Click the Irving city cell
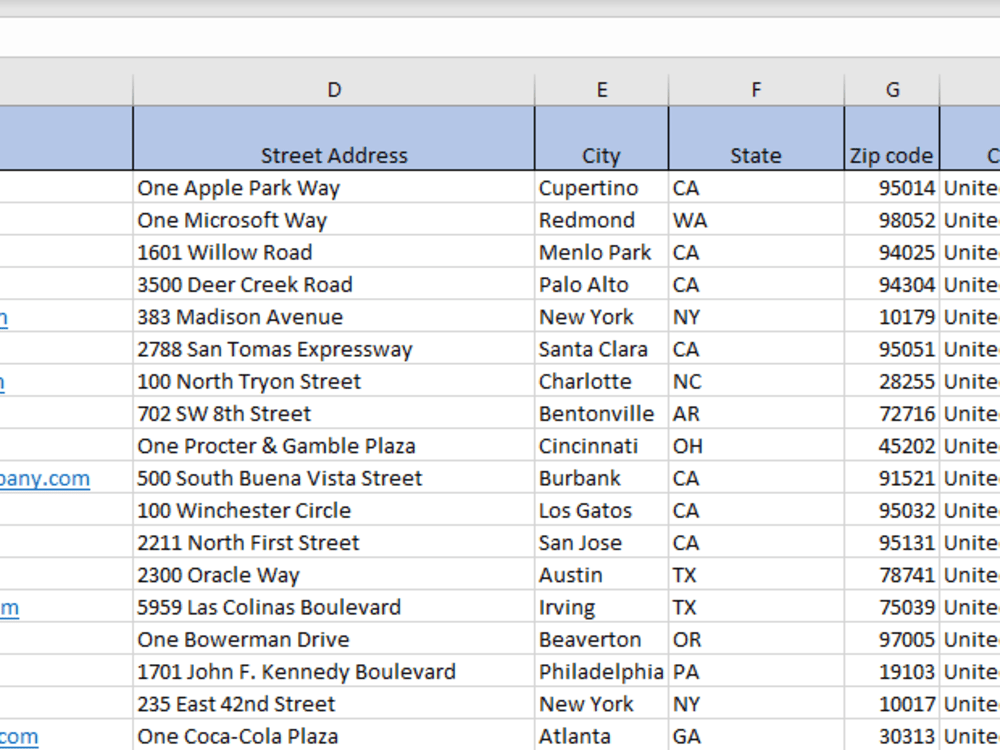 point(601,607)
